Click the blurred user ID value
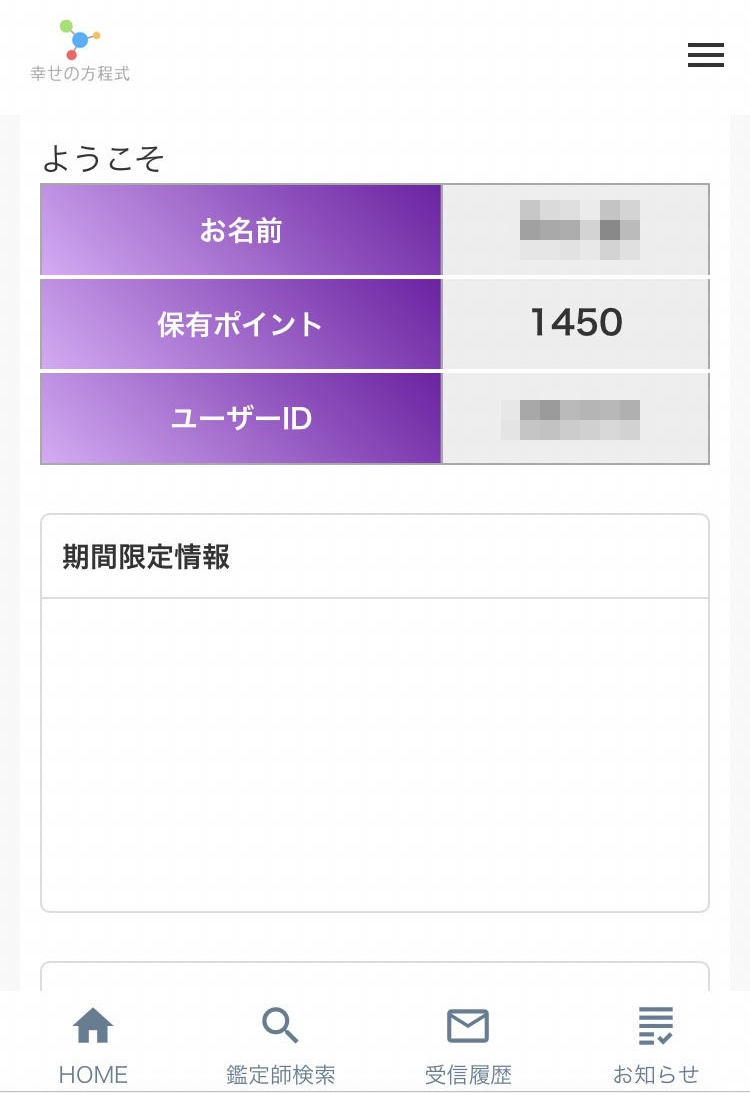Screen dimensions: 750x1093 click(571, 419)
